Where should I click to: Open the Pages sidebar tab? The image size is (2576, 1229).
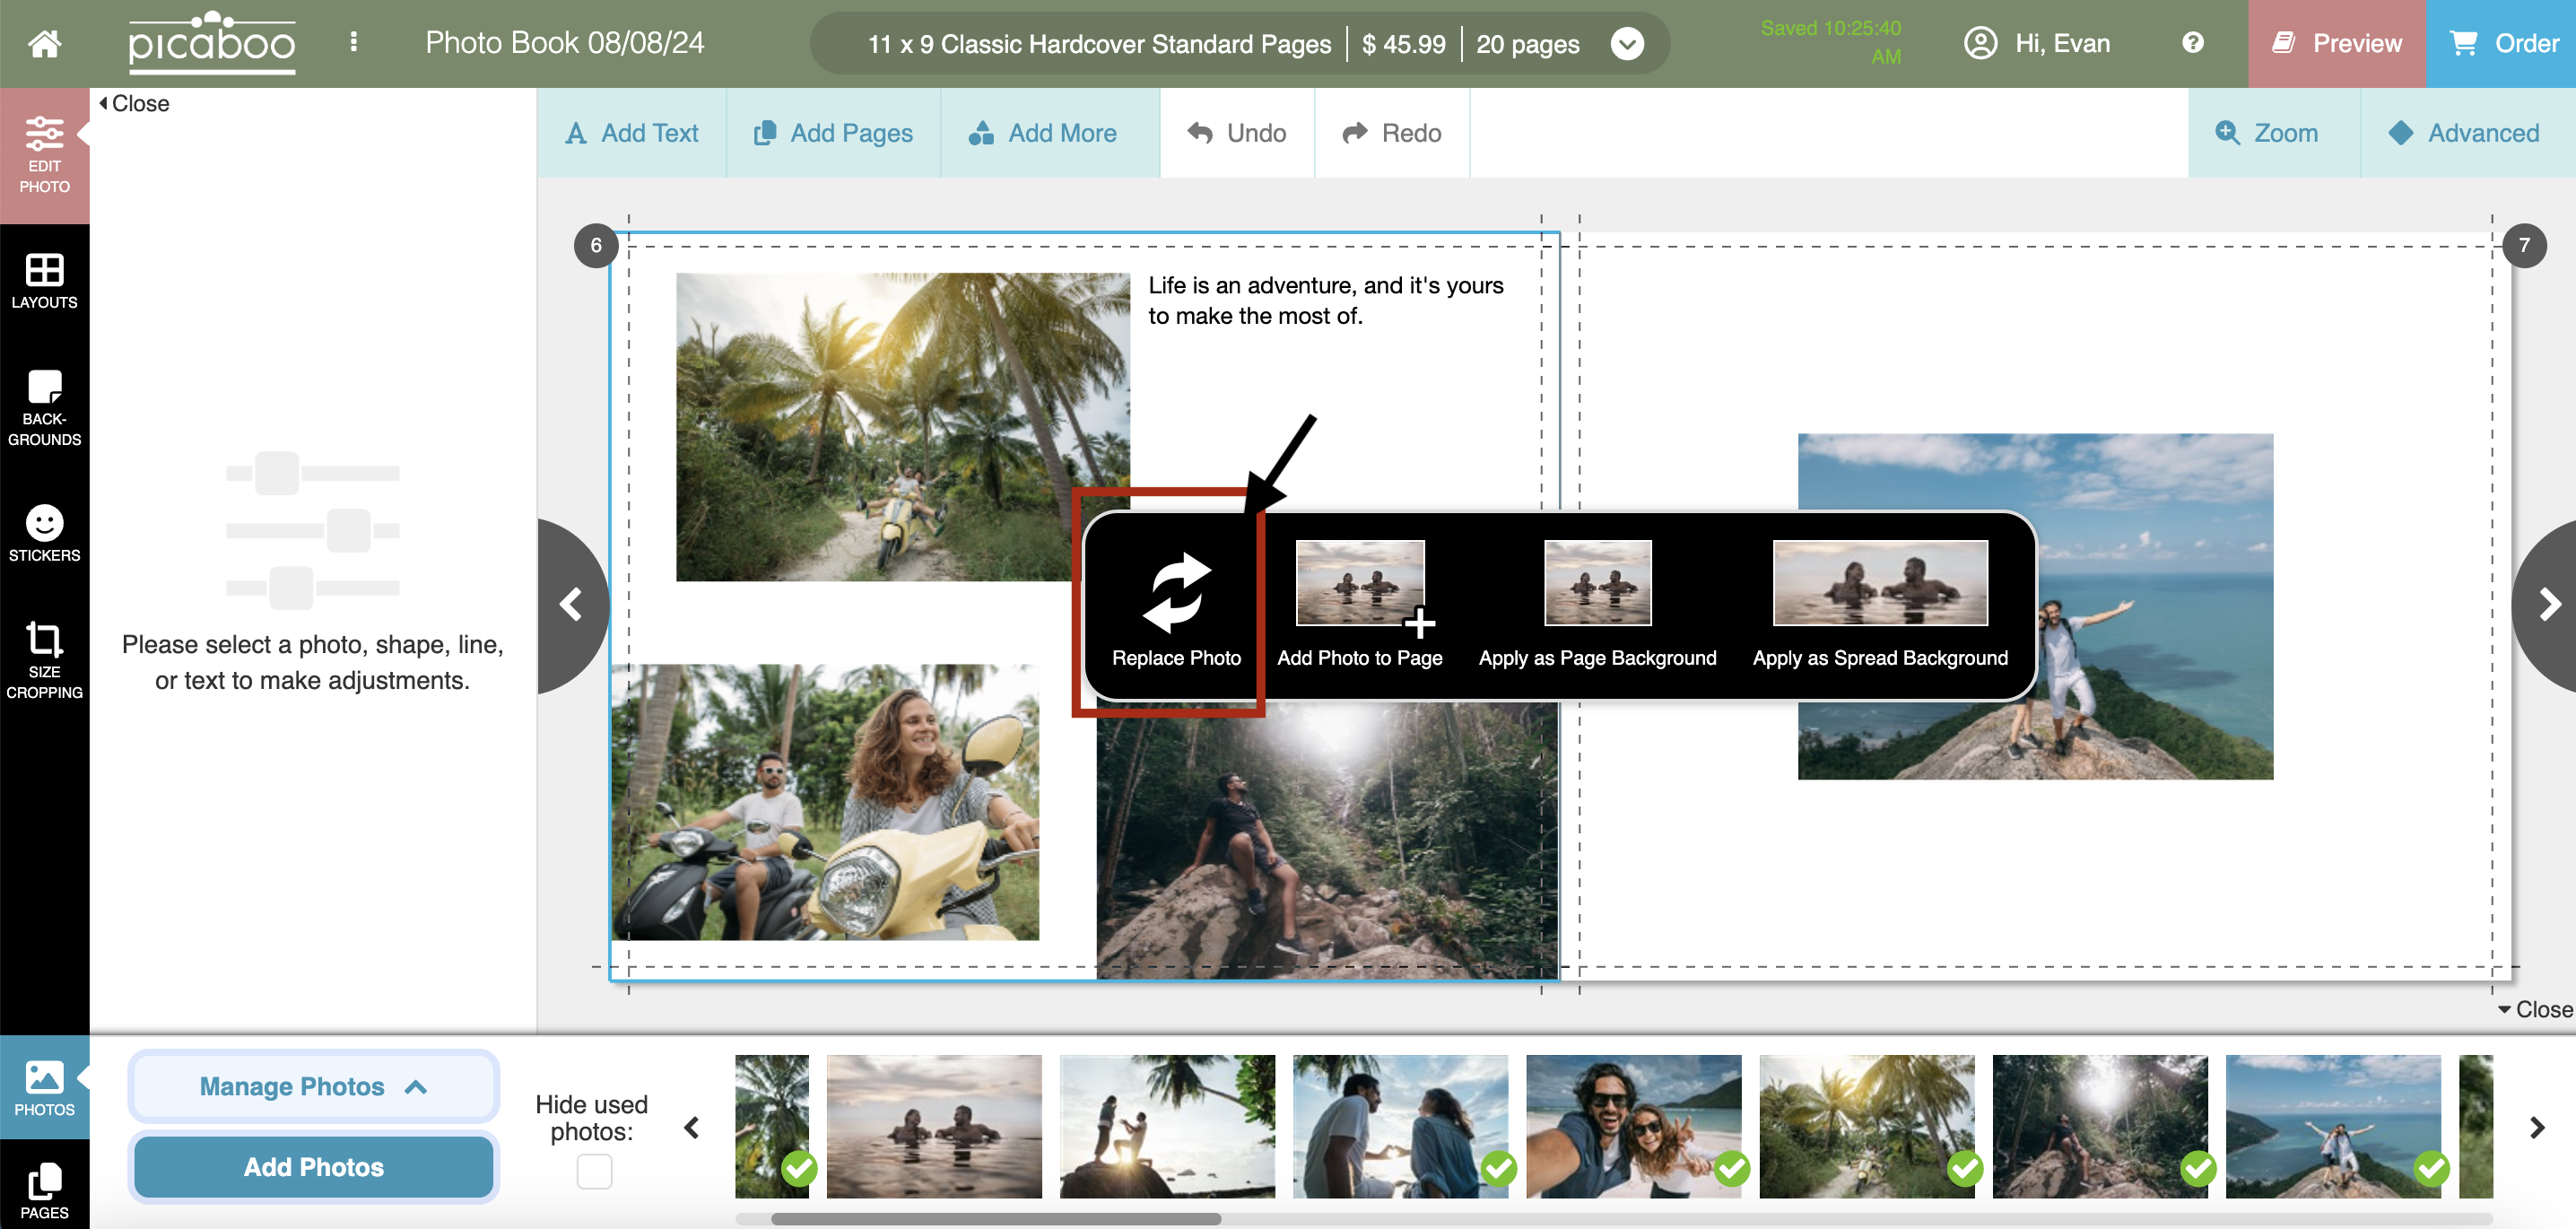coord(44,1190)
